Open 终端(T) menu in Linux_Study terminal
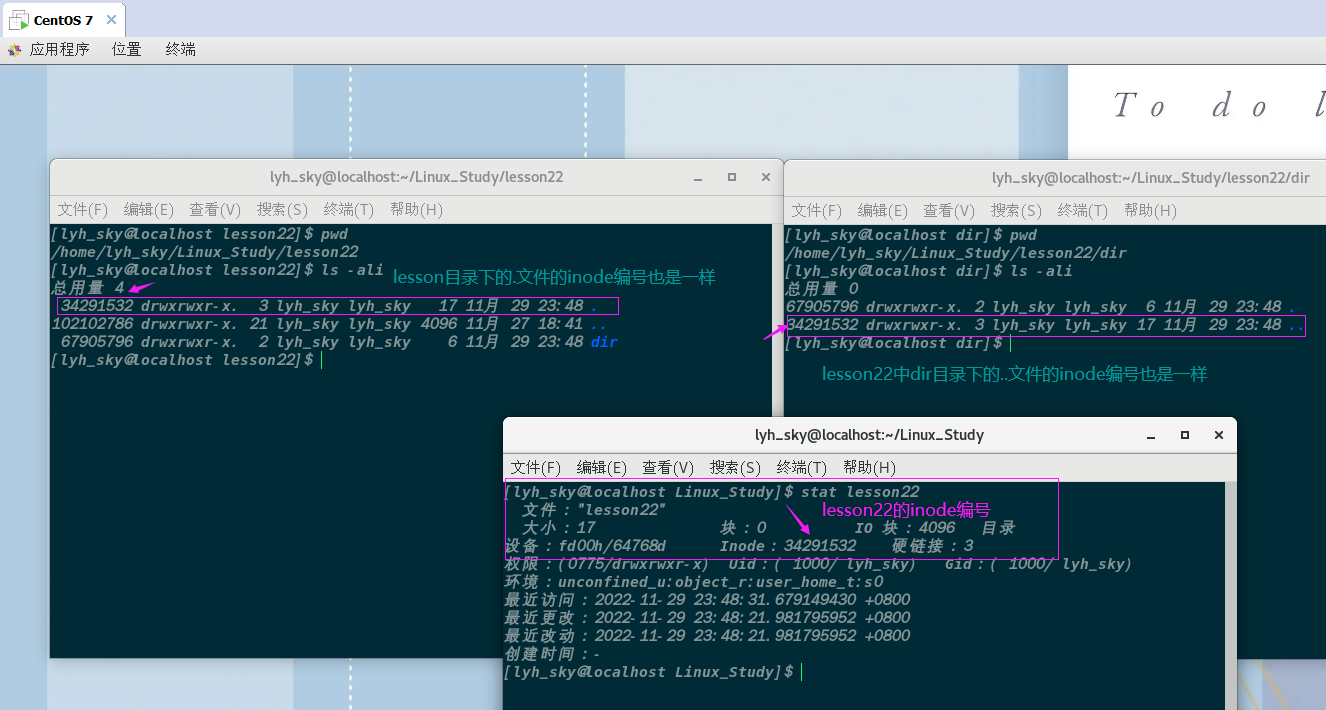 click(802, 468)
